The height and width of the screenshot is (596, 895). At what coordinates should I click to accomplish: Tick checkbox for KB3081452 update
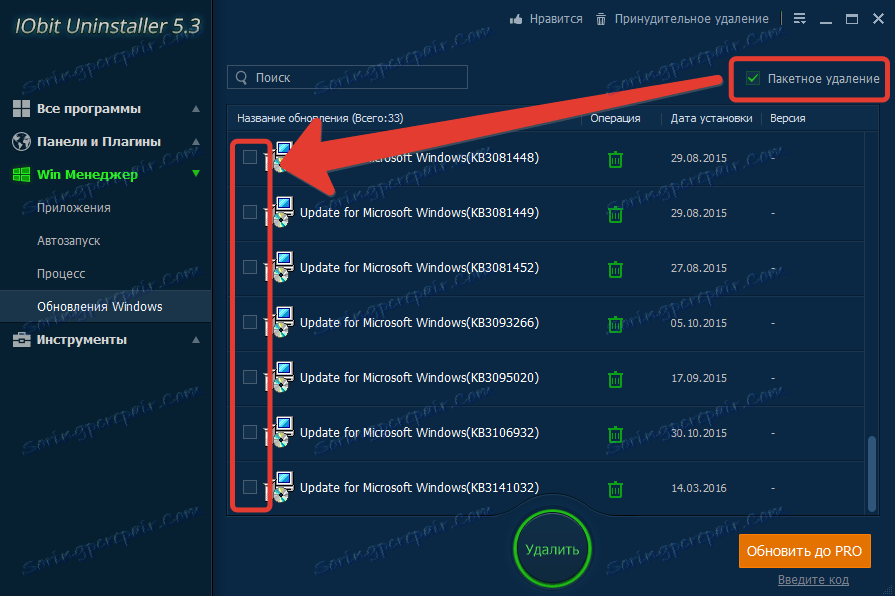coord(249,267)
